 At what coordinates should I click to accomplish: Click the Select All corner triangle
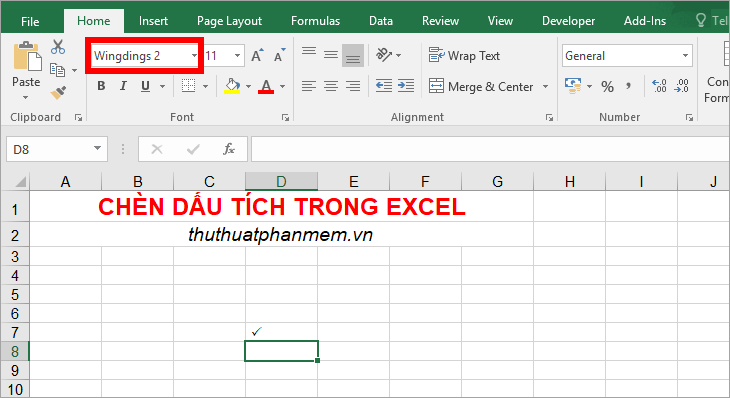[20, 181]
